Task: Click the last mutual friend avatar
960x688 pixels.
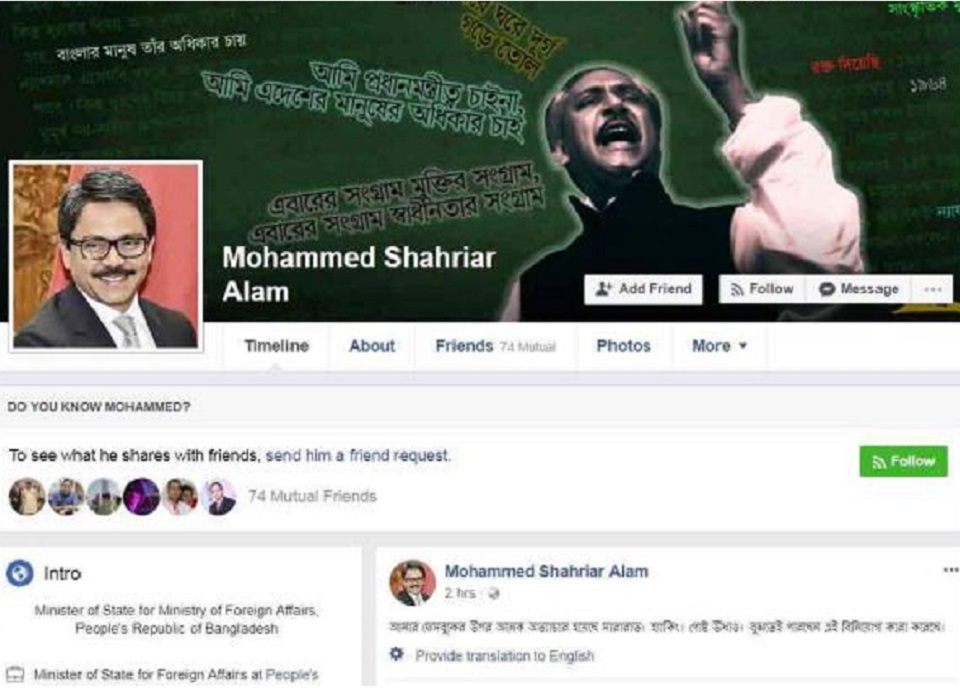Action: [218, 496]
